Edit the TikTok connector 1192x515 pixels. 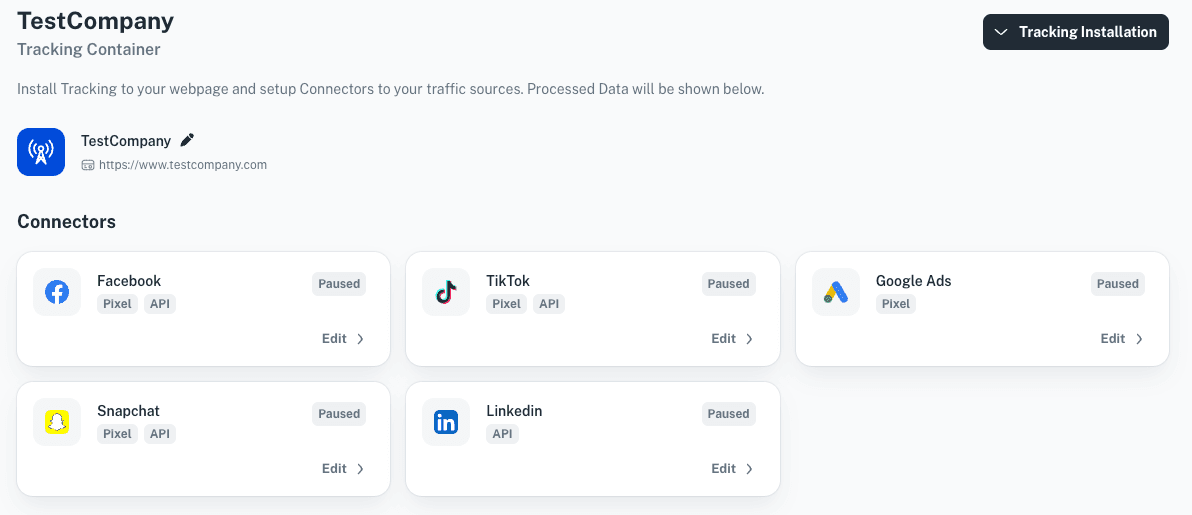(732, 339)
